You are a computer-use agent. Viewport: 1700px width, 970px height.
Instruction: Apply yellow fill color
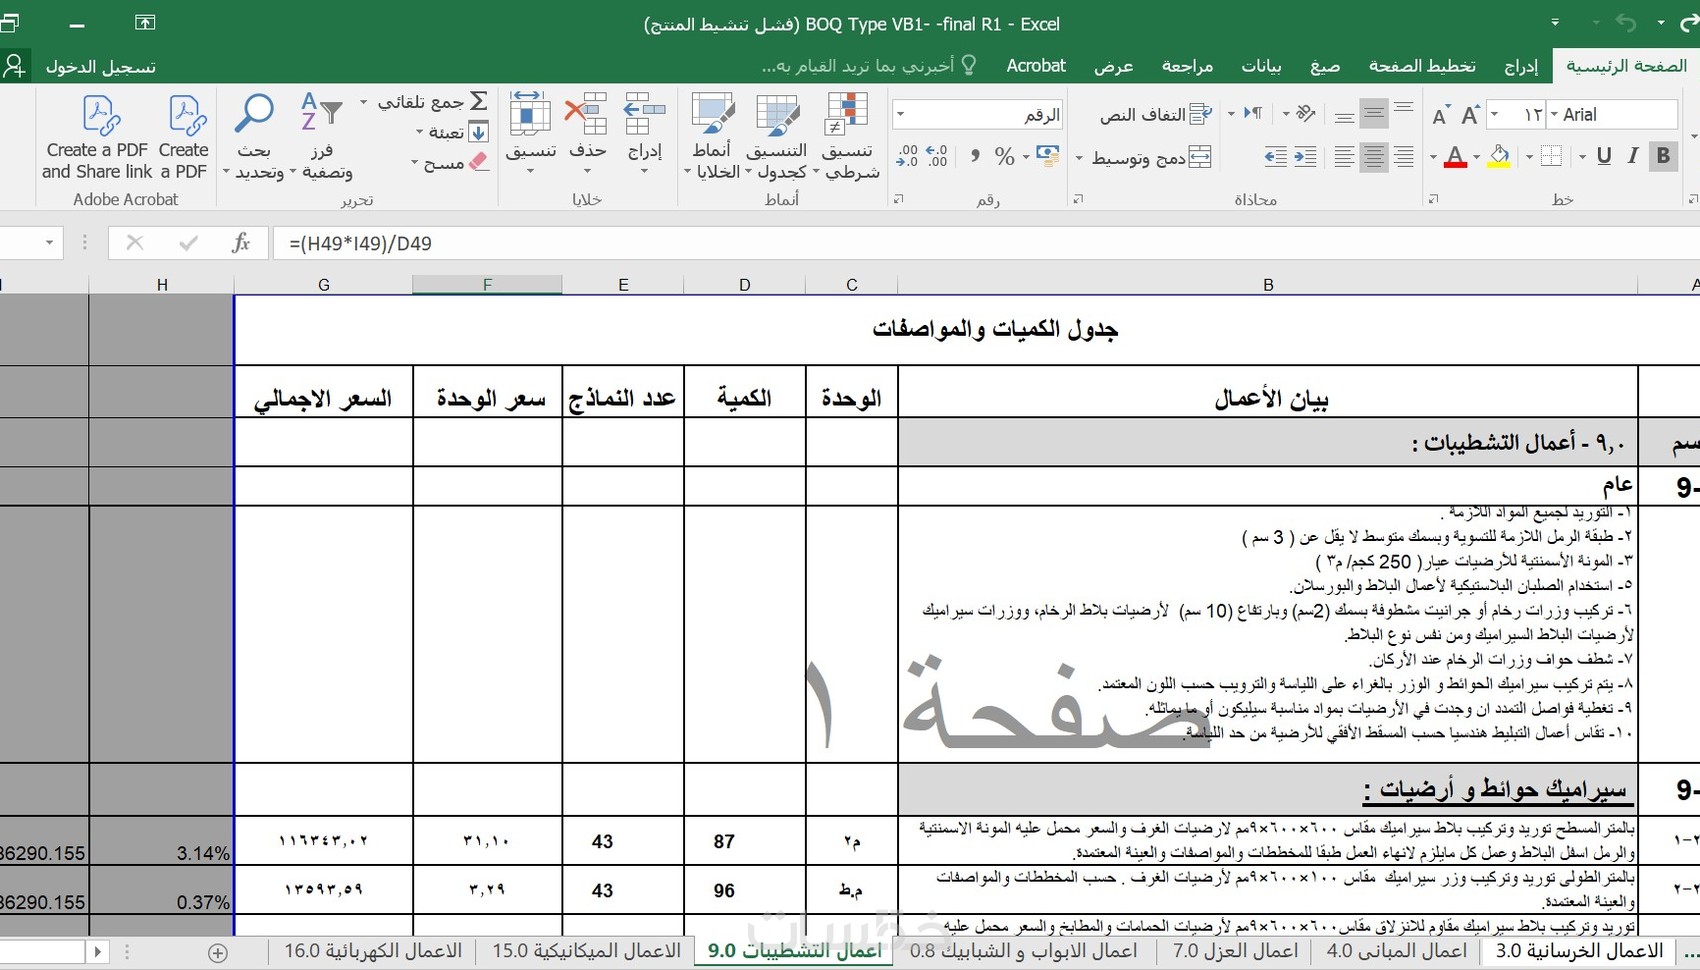point(1499,156)
